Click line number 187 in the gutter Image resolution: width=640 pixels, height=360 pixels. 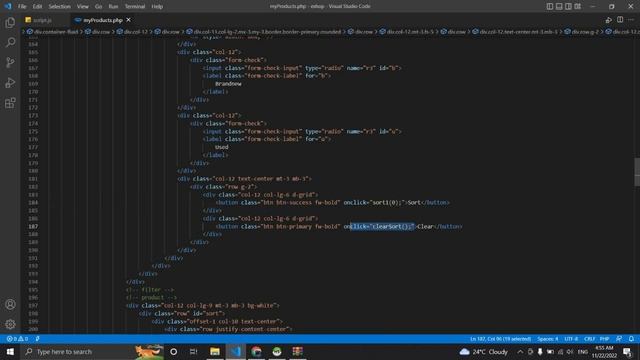[33, 227]
